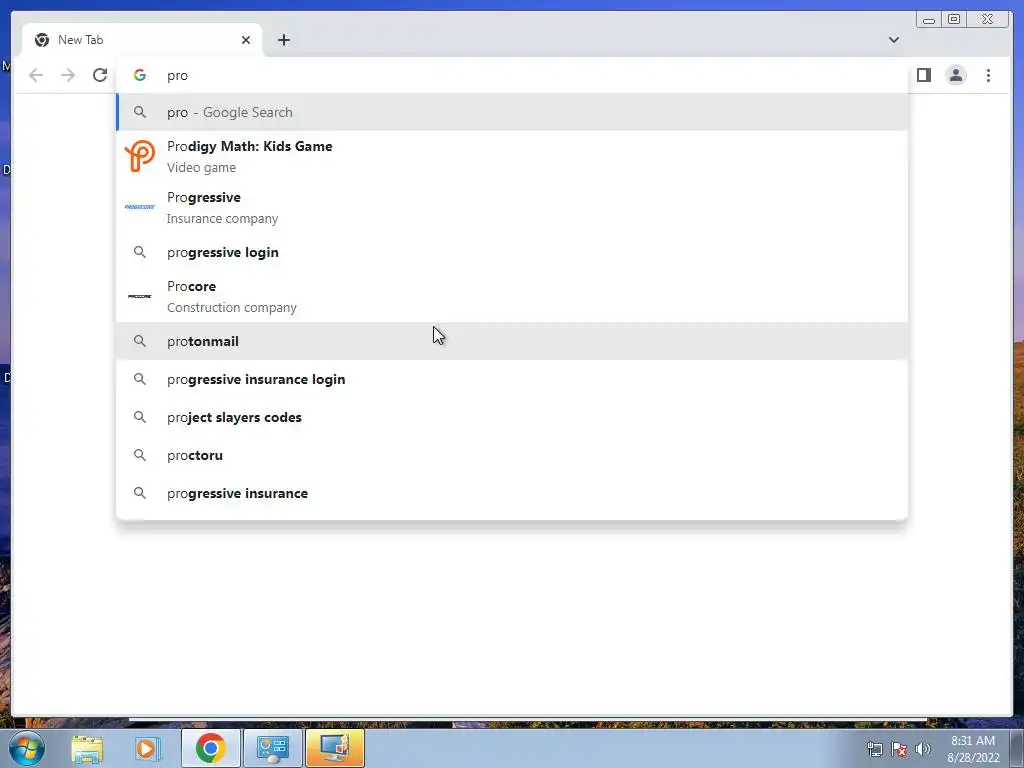Click the address bar containing pro
This screenshot has width=1024, height=768.
[512, 75]
